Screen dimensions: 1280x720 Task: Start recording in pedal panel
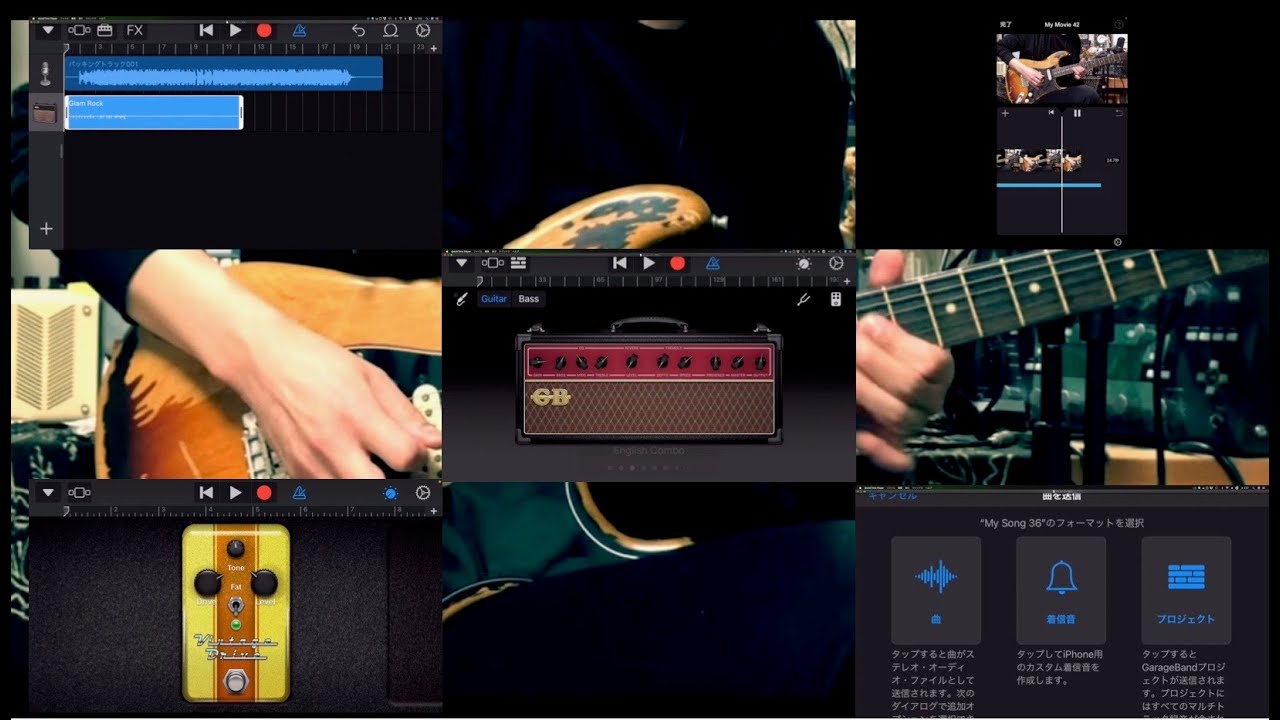click(x=264, y=492)
